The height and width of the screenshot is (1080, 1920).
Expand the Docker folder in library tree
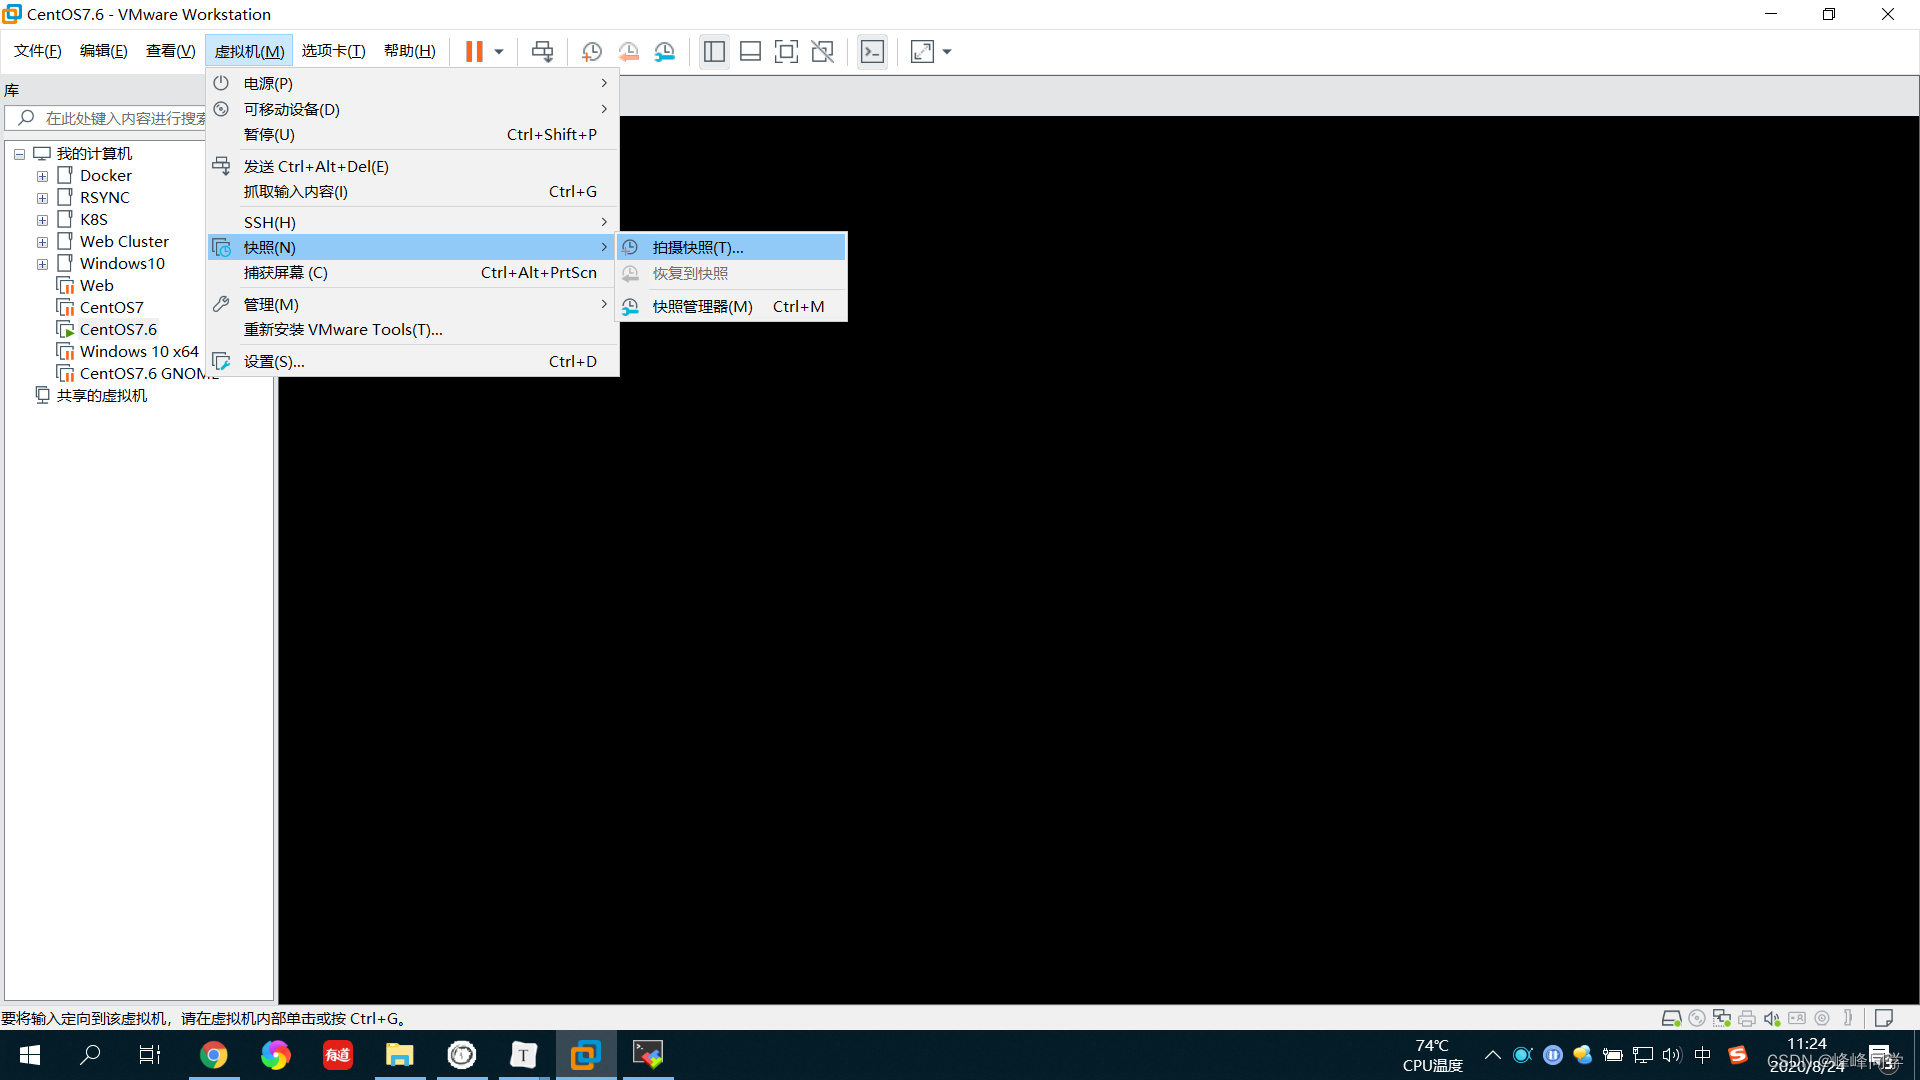coord(42,176)
